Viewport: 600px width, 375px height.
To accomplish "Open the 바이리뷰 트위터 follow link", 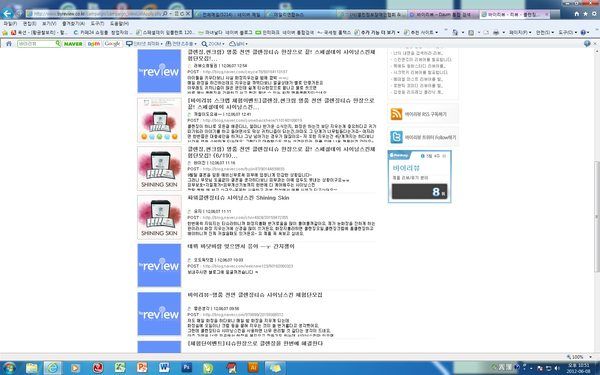I will pos(430,137).
